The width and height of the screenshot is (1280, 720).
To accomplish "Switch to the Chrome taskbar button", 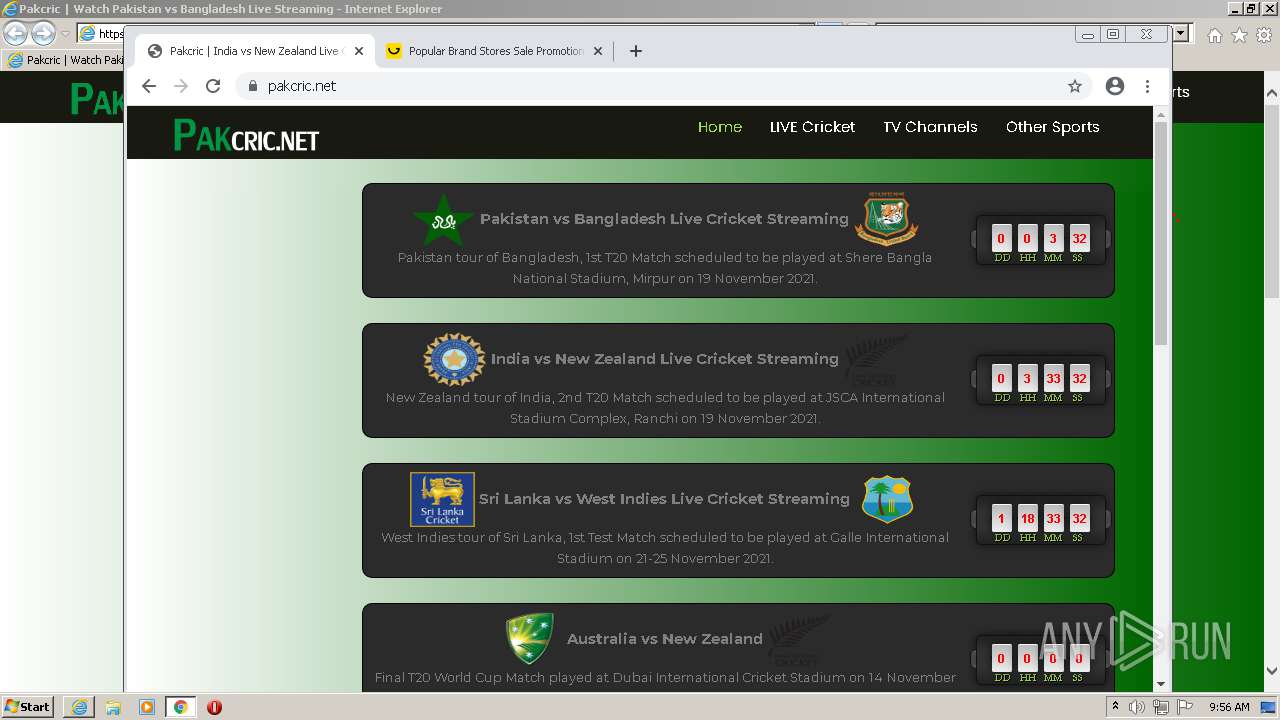I will (x=180, y=707).
